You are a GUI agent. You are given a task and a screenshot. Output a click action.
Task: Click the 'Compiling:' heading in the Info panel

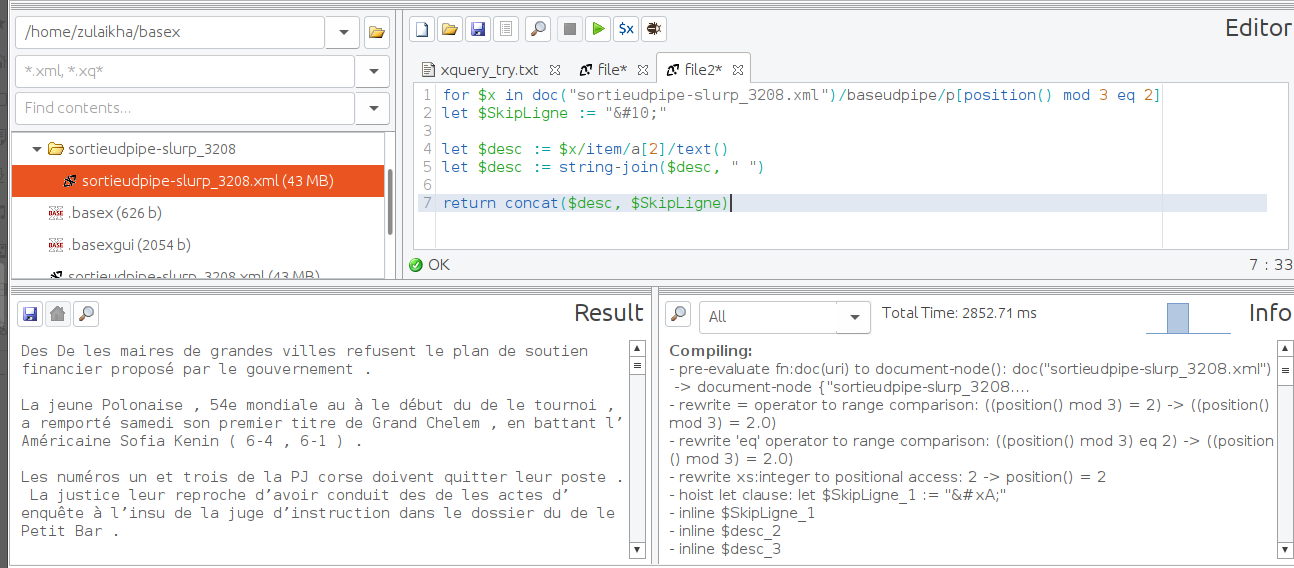point(710,351)
